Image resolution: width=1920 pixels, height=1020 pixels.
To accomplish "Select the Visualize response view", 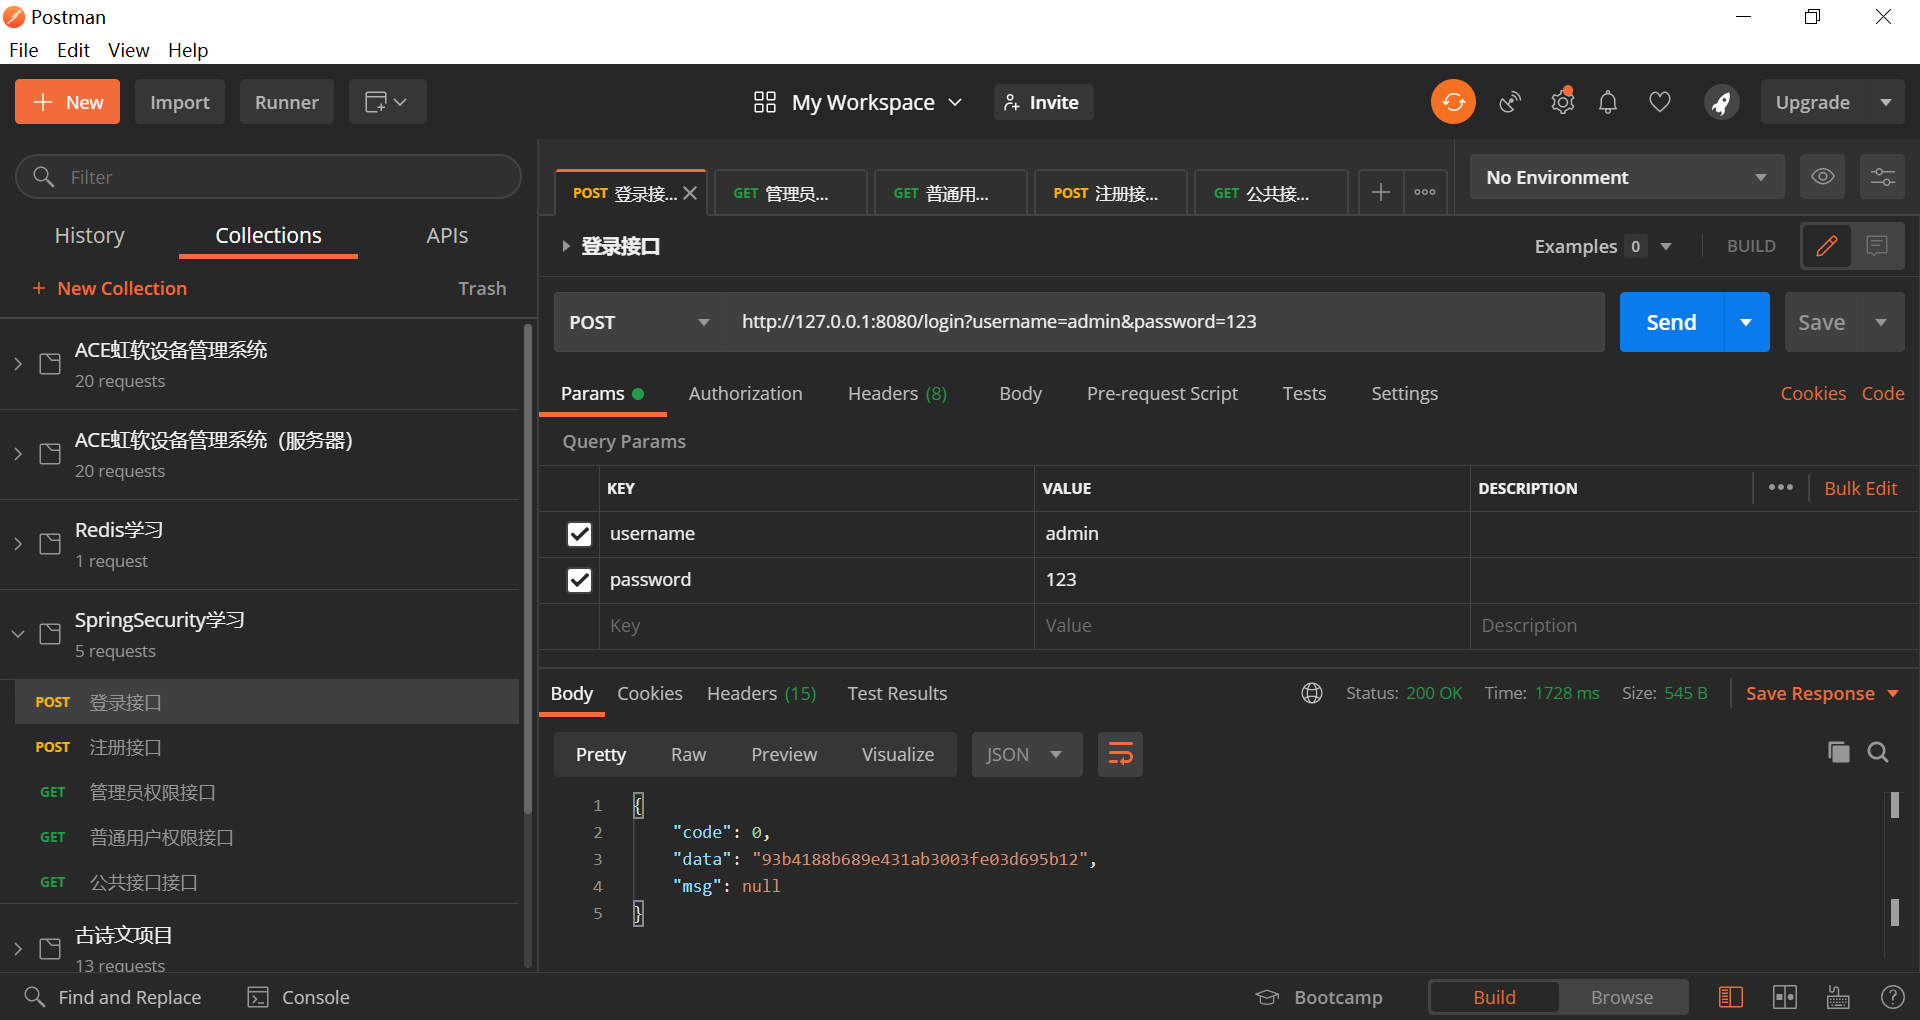I will pyautogui.click(x=898, y=754).
